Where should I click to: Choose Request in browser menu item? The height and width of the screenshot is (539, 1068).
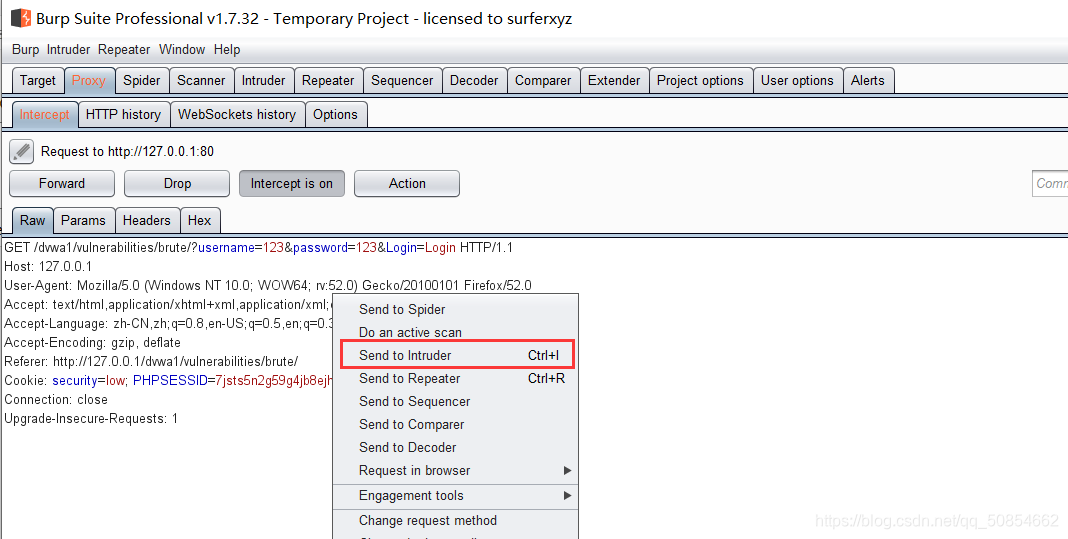pos(455,470)
